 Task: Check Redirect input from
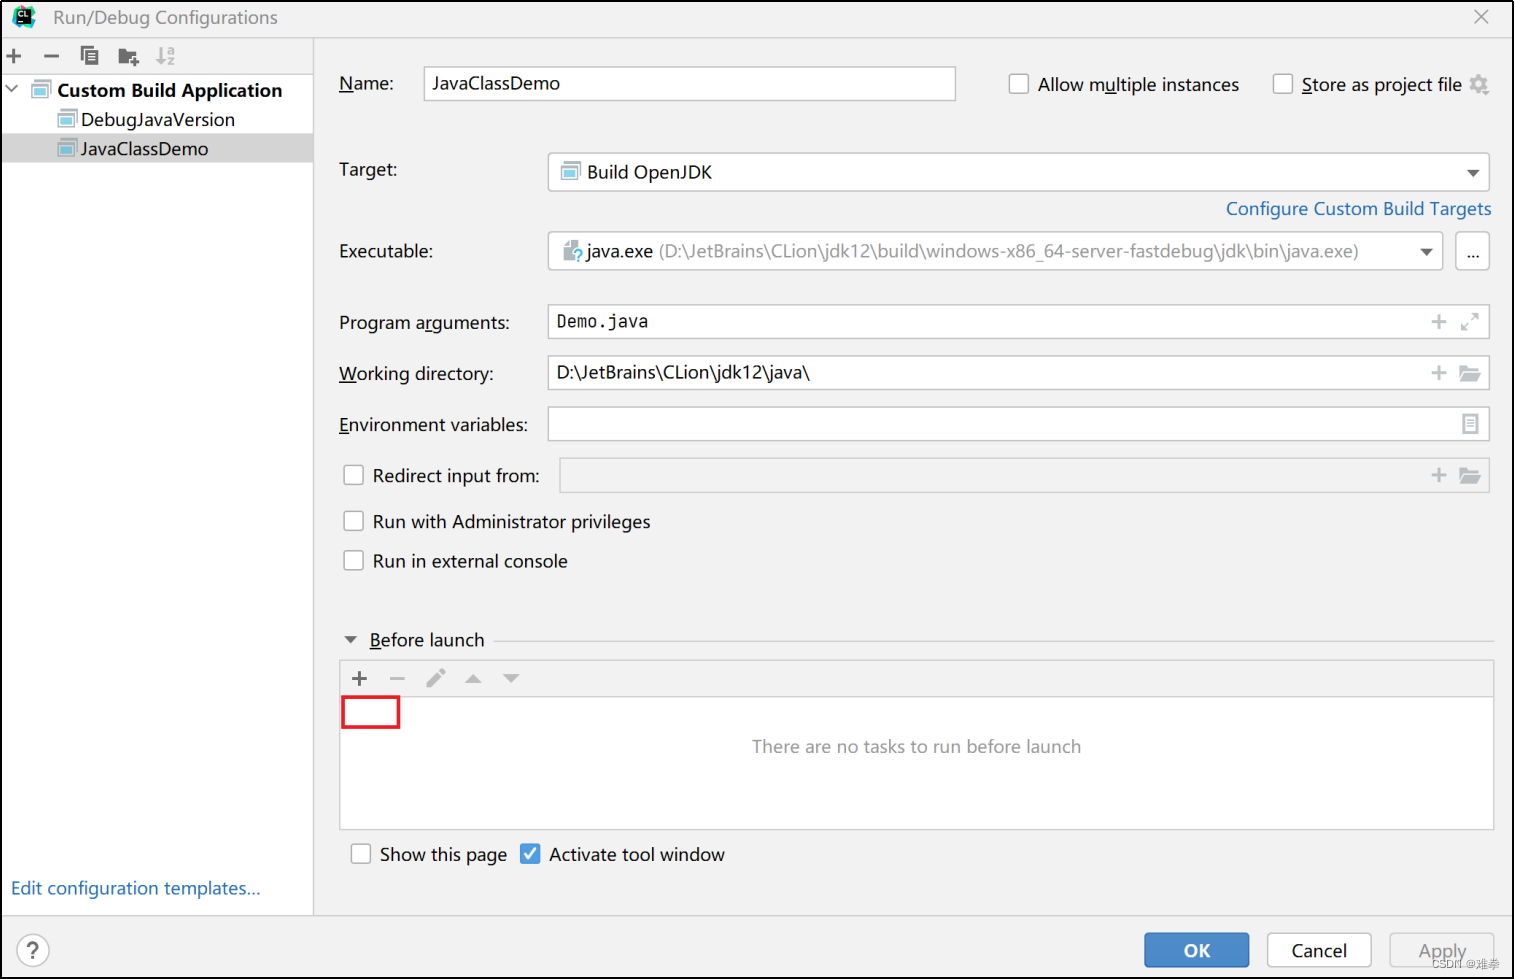[354, 475]
